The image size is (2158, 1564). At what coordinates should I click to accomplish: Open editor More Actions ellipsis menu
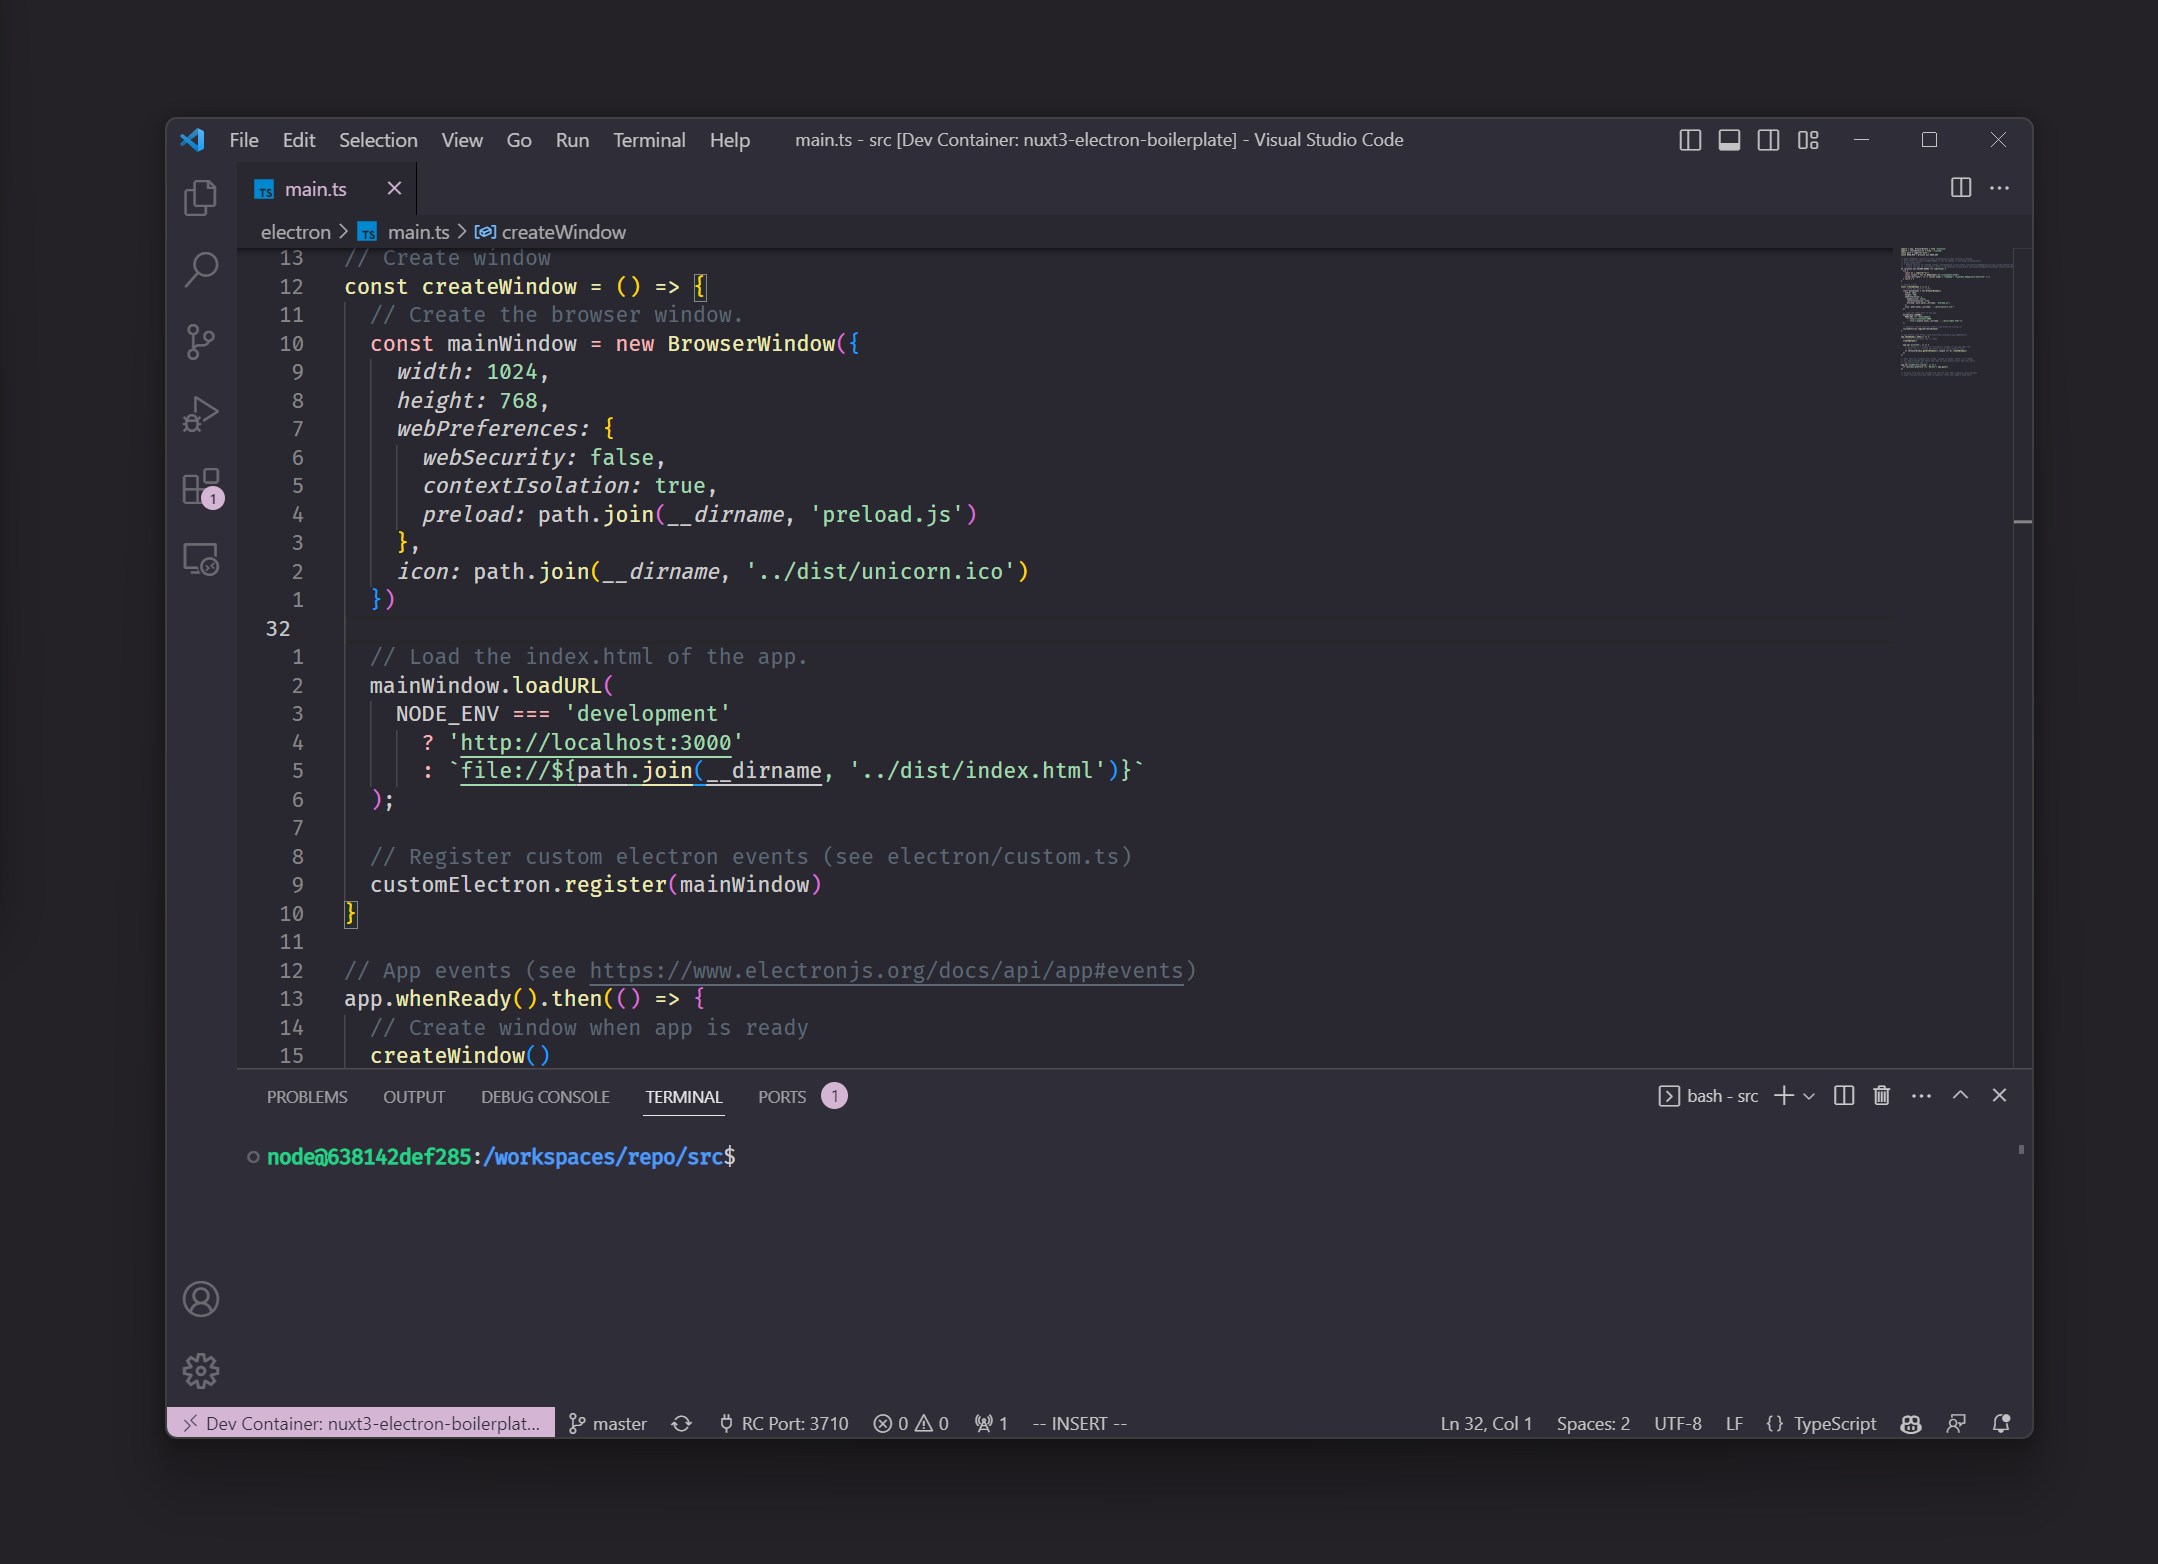pos(1999,188)
